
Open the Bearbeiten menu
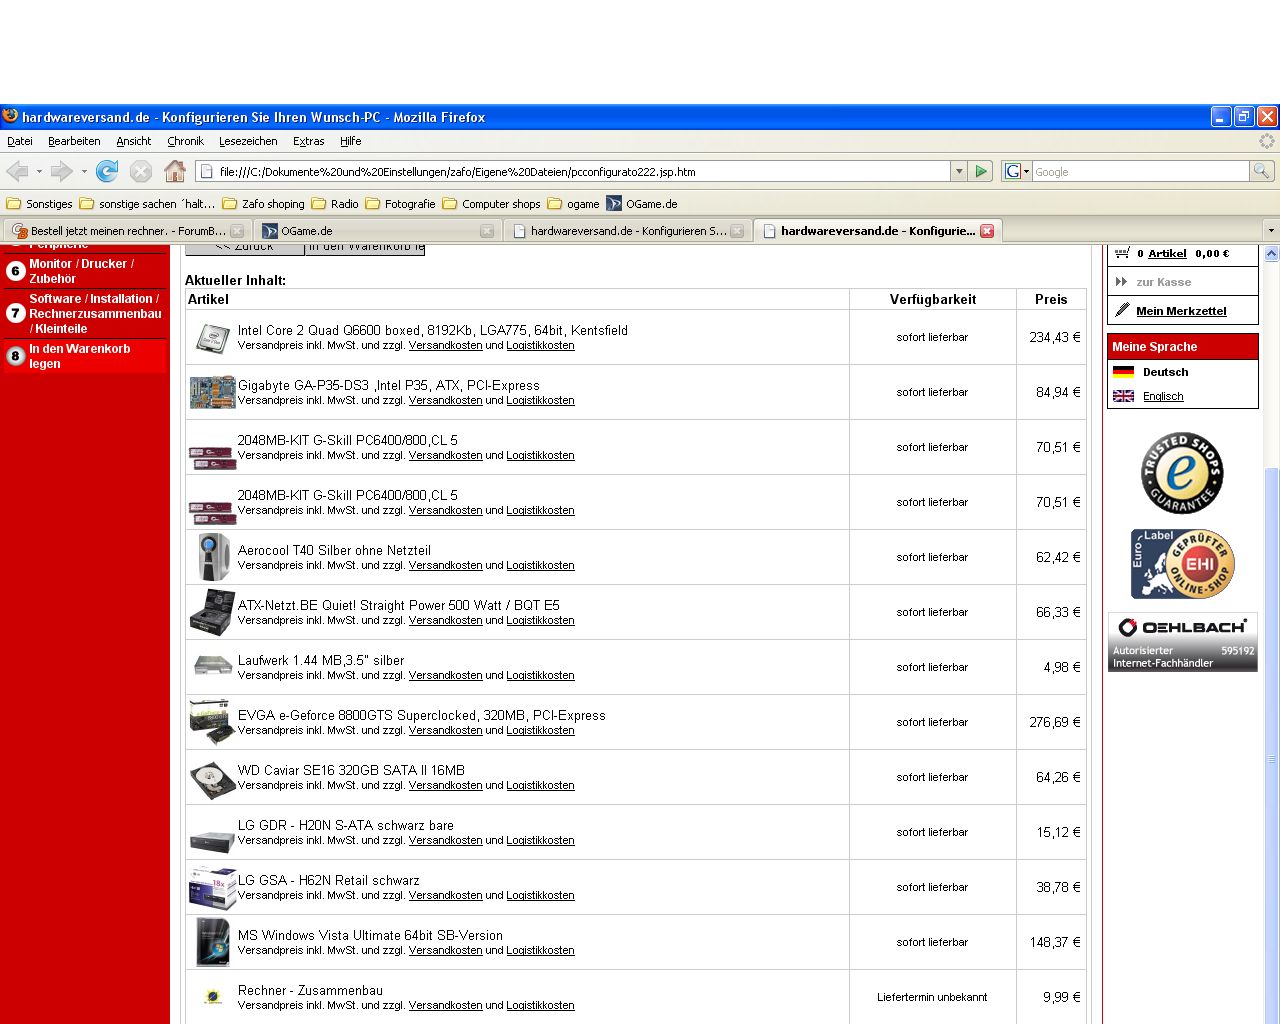[74, 141]
